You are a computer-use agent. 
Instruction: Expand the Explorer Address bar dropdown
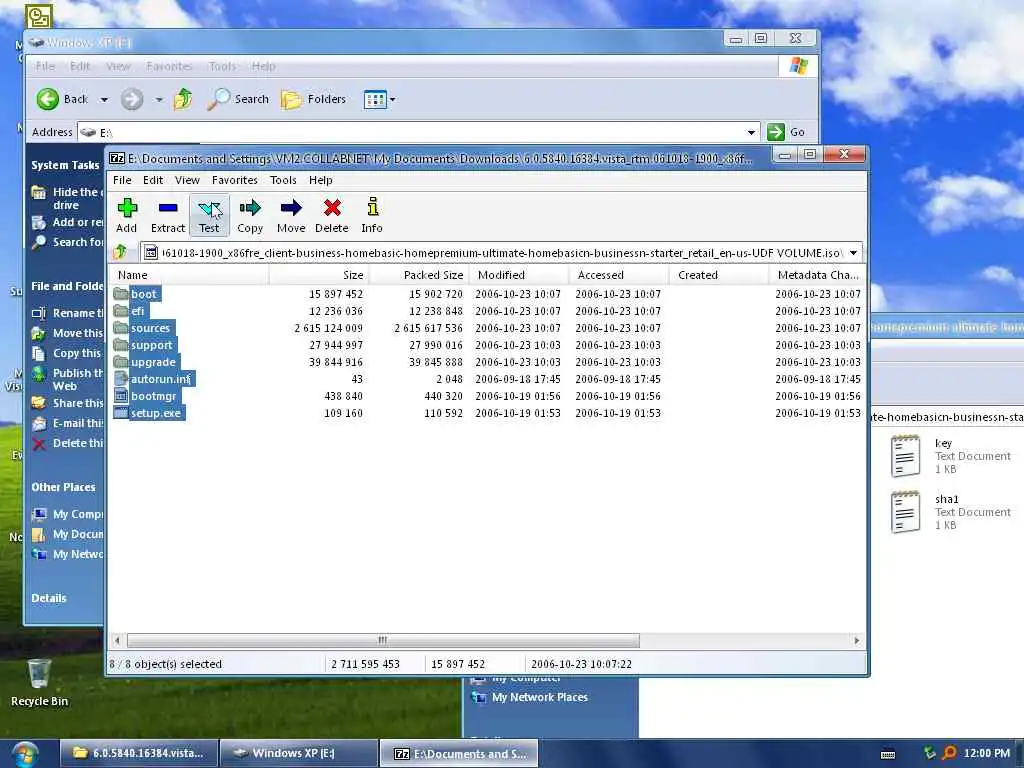(x=752, y=132)
